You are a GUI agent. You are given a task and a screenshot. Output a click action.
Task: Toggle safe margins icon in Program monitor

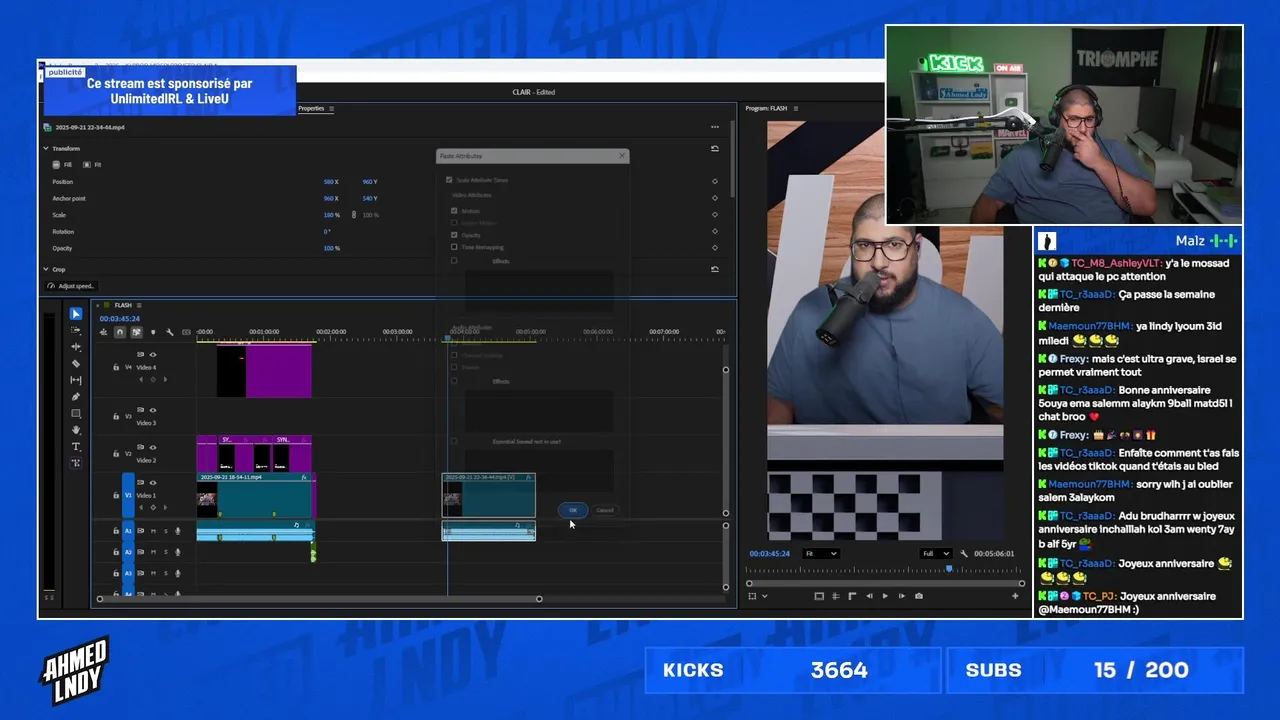tap(819, 596)
